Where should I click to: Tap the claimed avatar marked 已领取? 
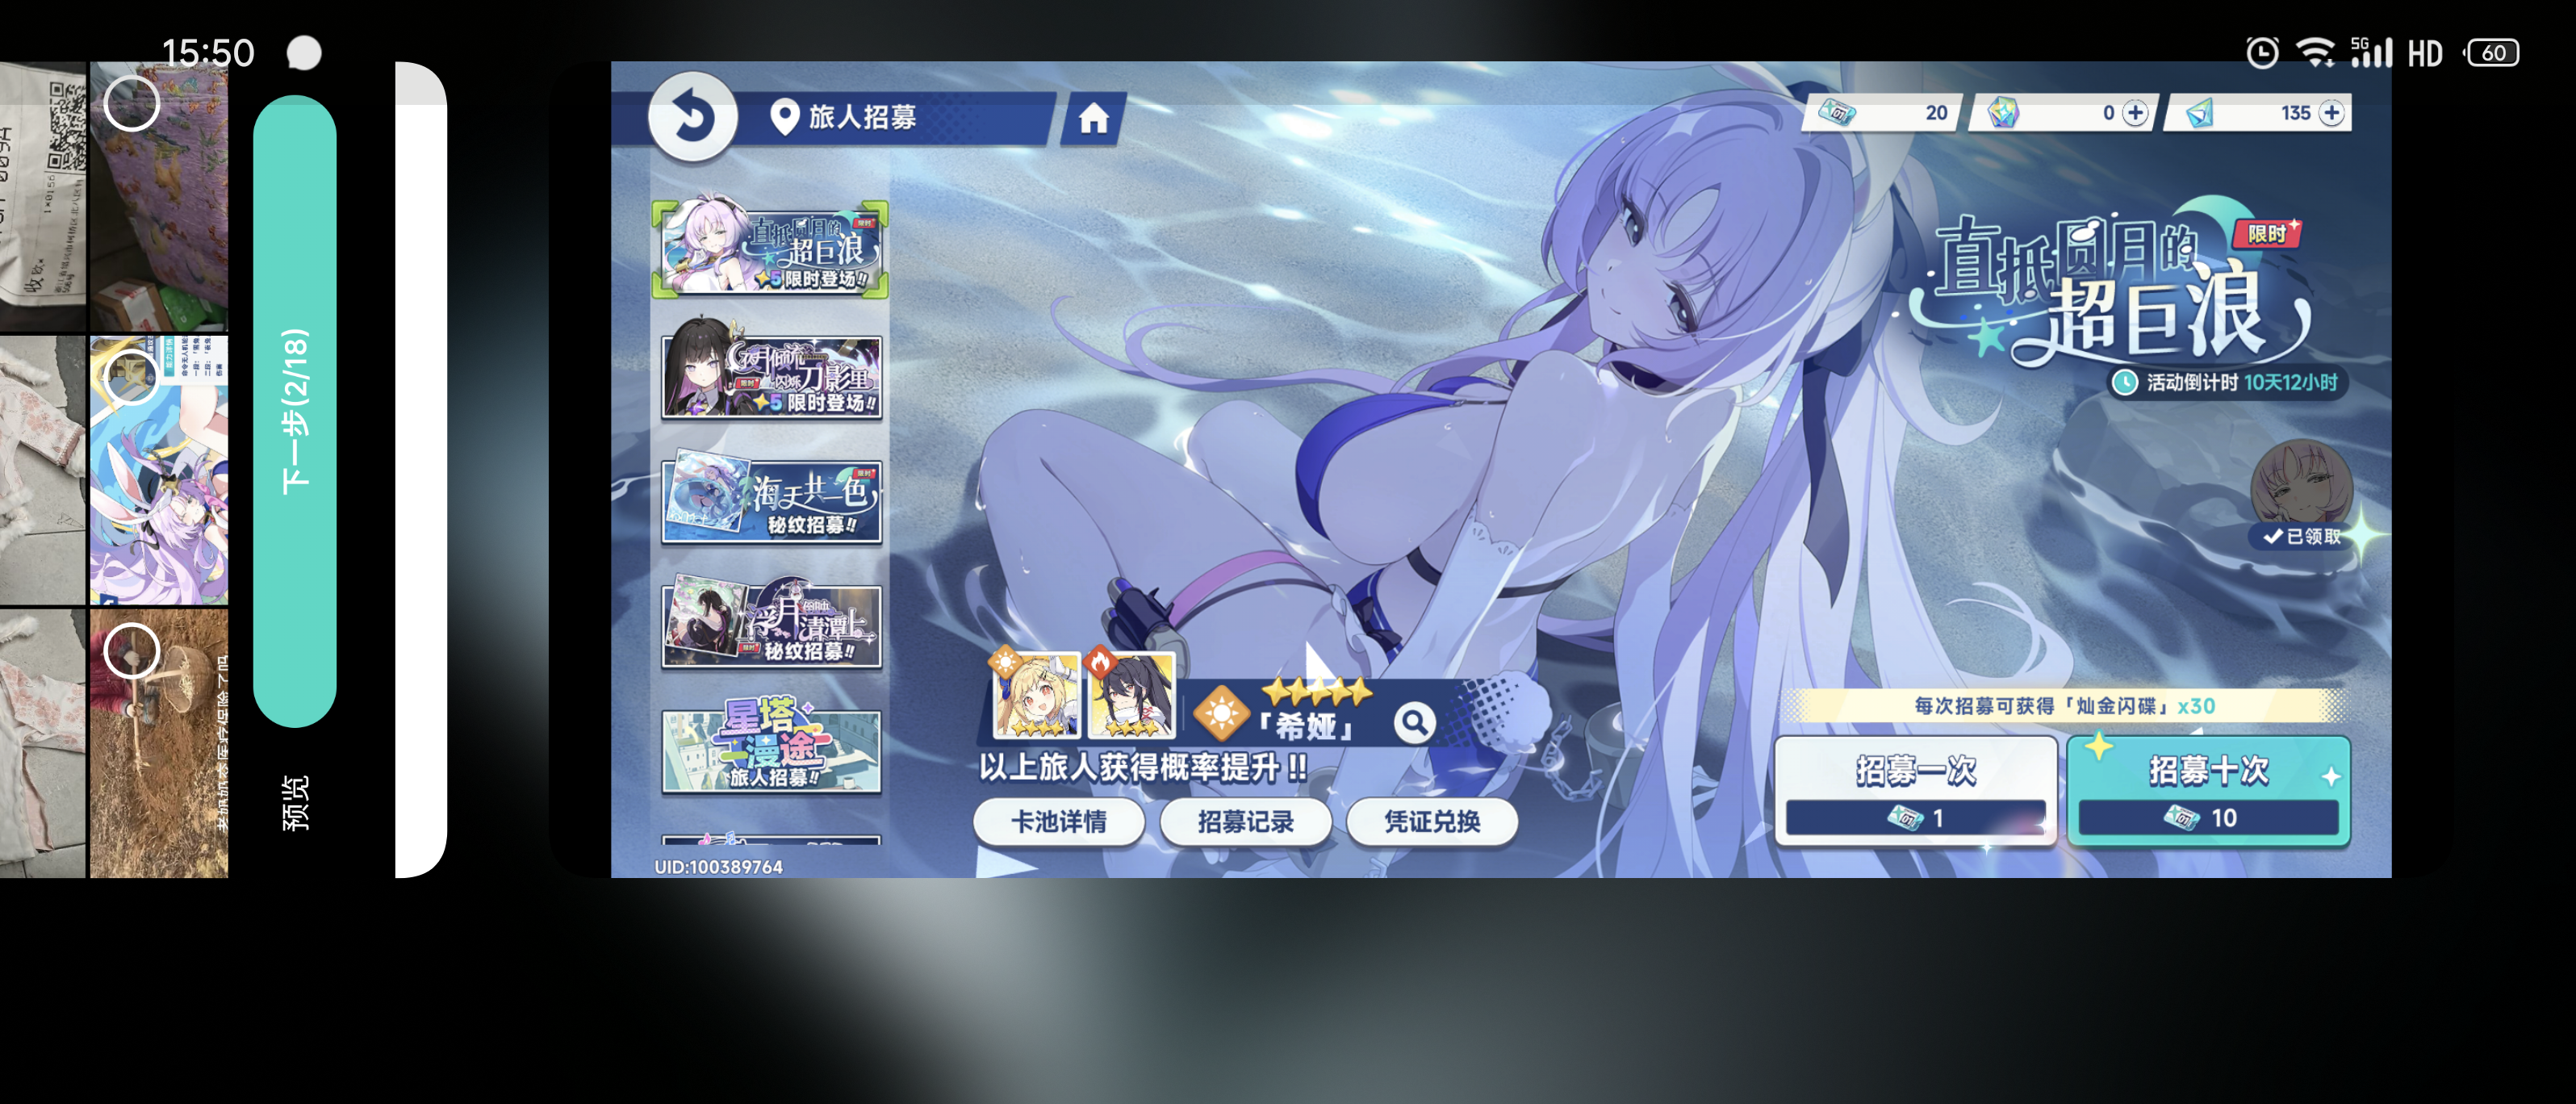click(2301, 495)
